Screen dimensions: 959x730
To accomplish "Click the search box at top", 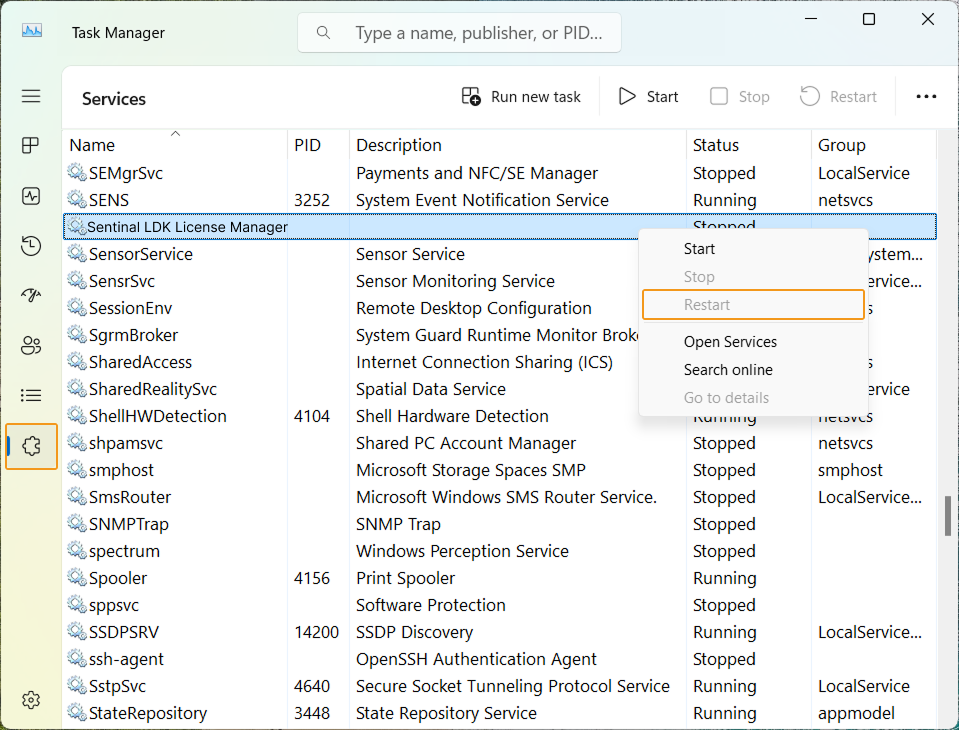I will [460, 33].
